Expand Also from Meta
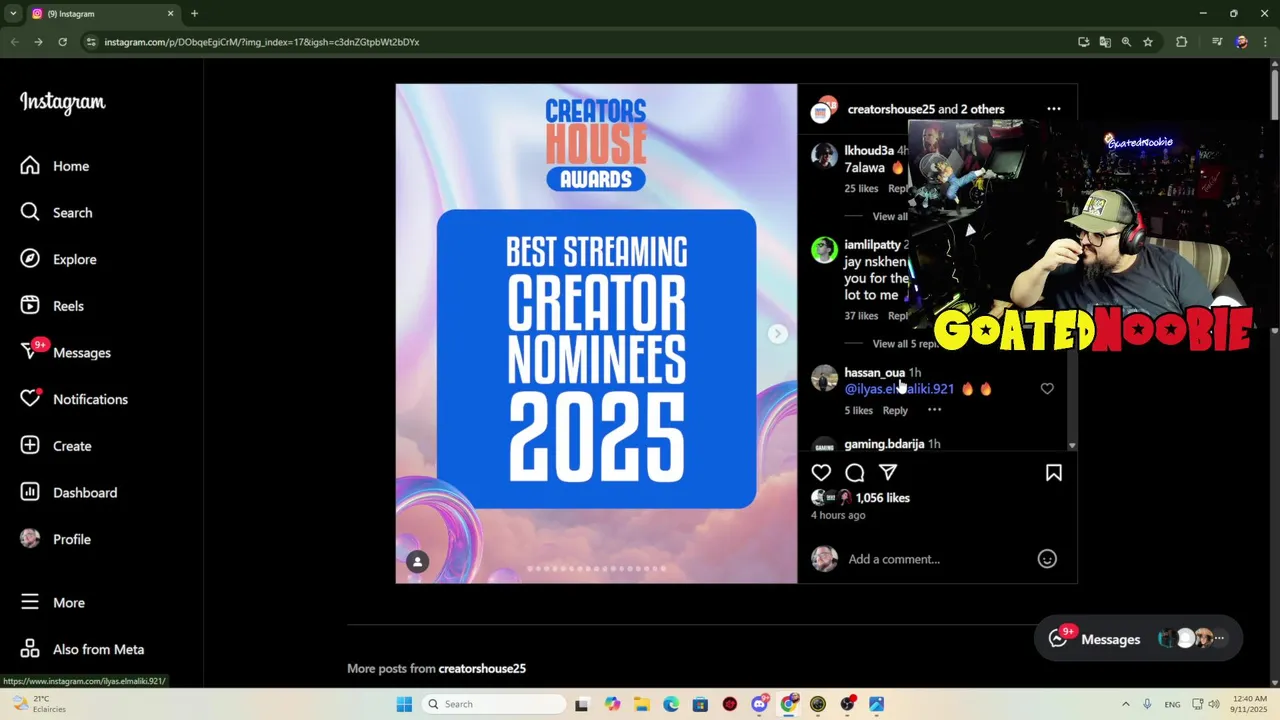The image size is (1280, 720). click(x=83, y=649)
